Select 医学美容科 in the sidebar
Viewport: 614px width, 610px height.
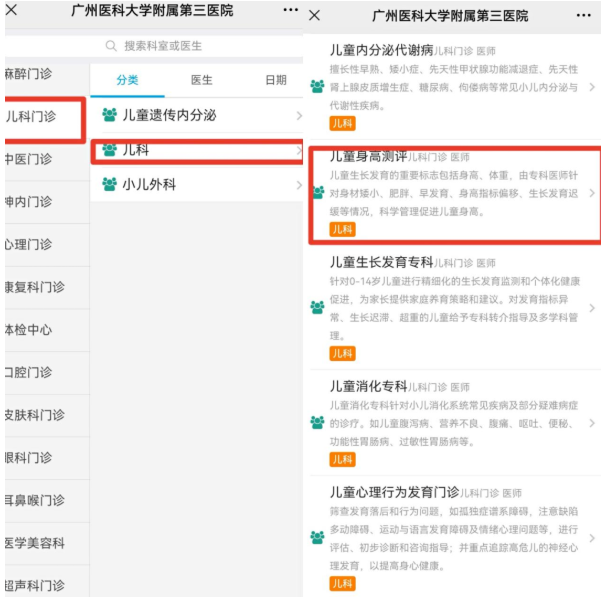point(34,543)
